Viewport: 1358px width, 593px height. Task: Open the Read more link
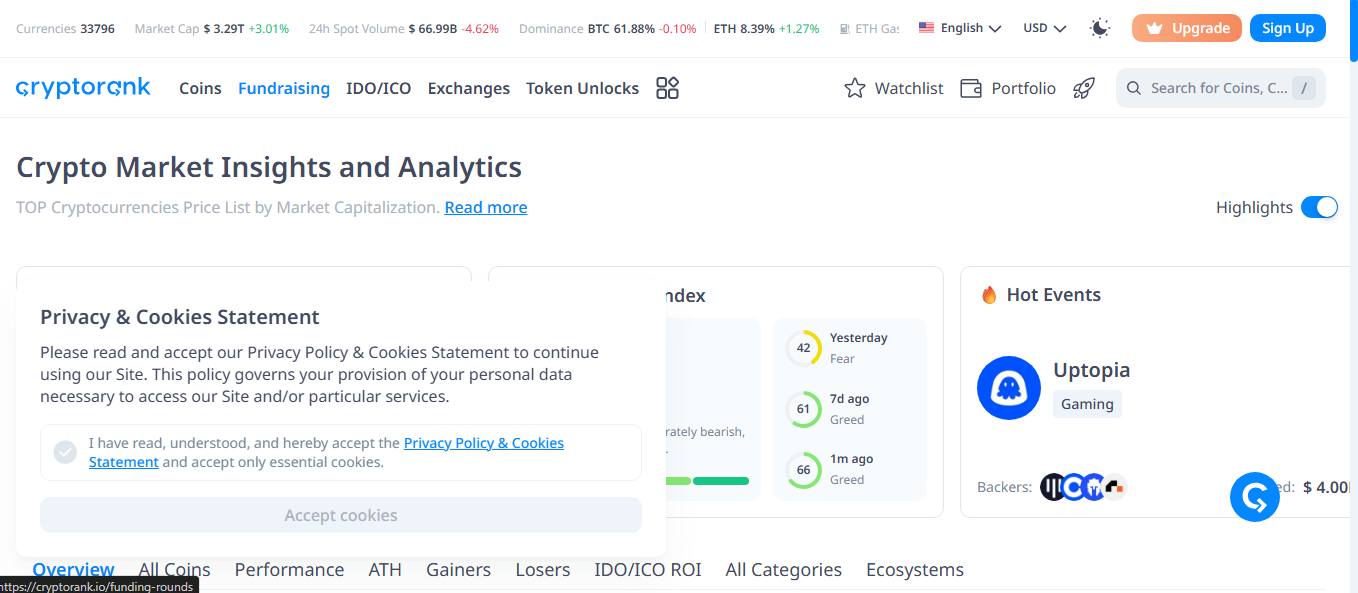486,207
